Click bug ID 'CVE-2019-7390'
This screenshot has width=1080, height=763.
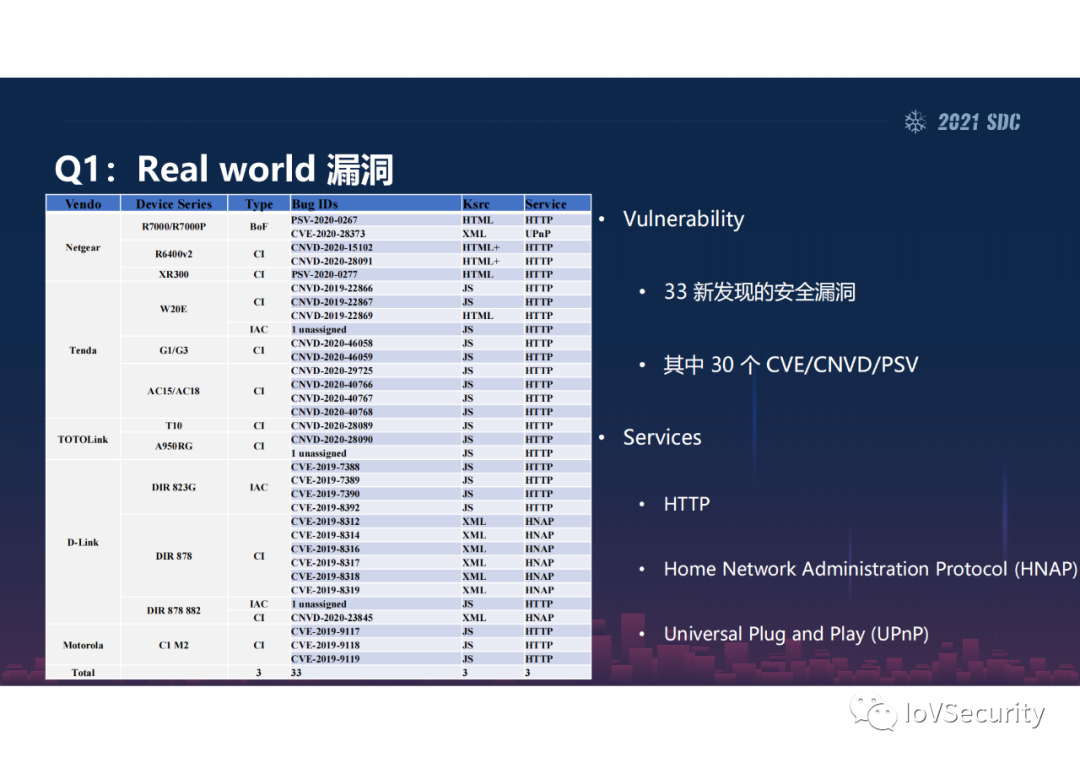pos(325,494)
